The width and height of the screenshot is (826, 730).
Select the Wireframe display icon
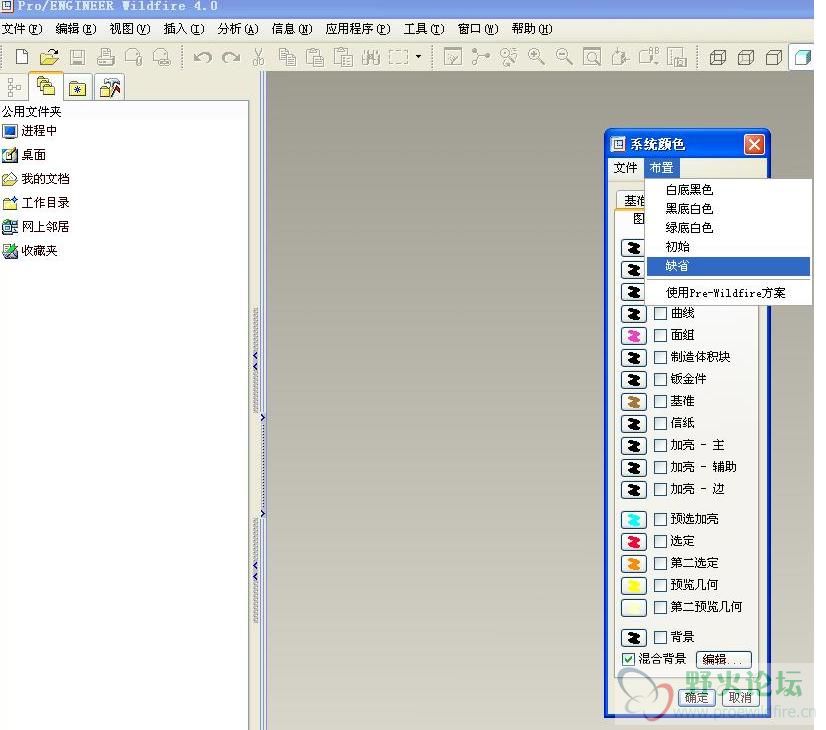pyautogui.click(x=717, y=57)
